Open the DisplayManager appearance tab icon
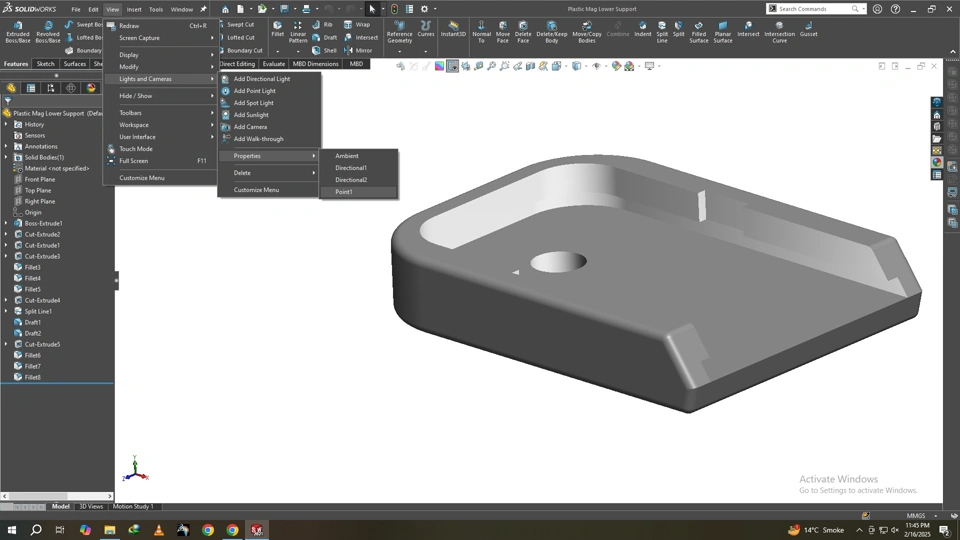This screenshot has width=960, height=540. pyautogui.click(x=91, y=88)
